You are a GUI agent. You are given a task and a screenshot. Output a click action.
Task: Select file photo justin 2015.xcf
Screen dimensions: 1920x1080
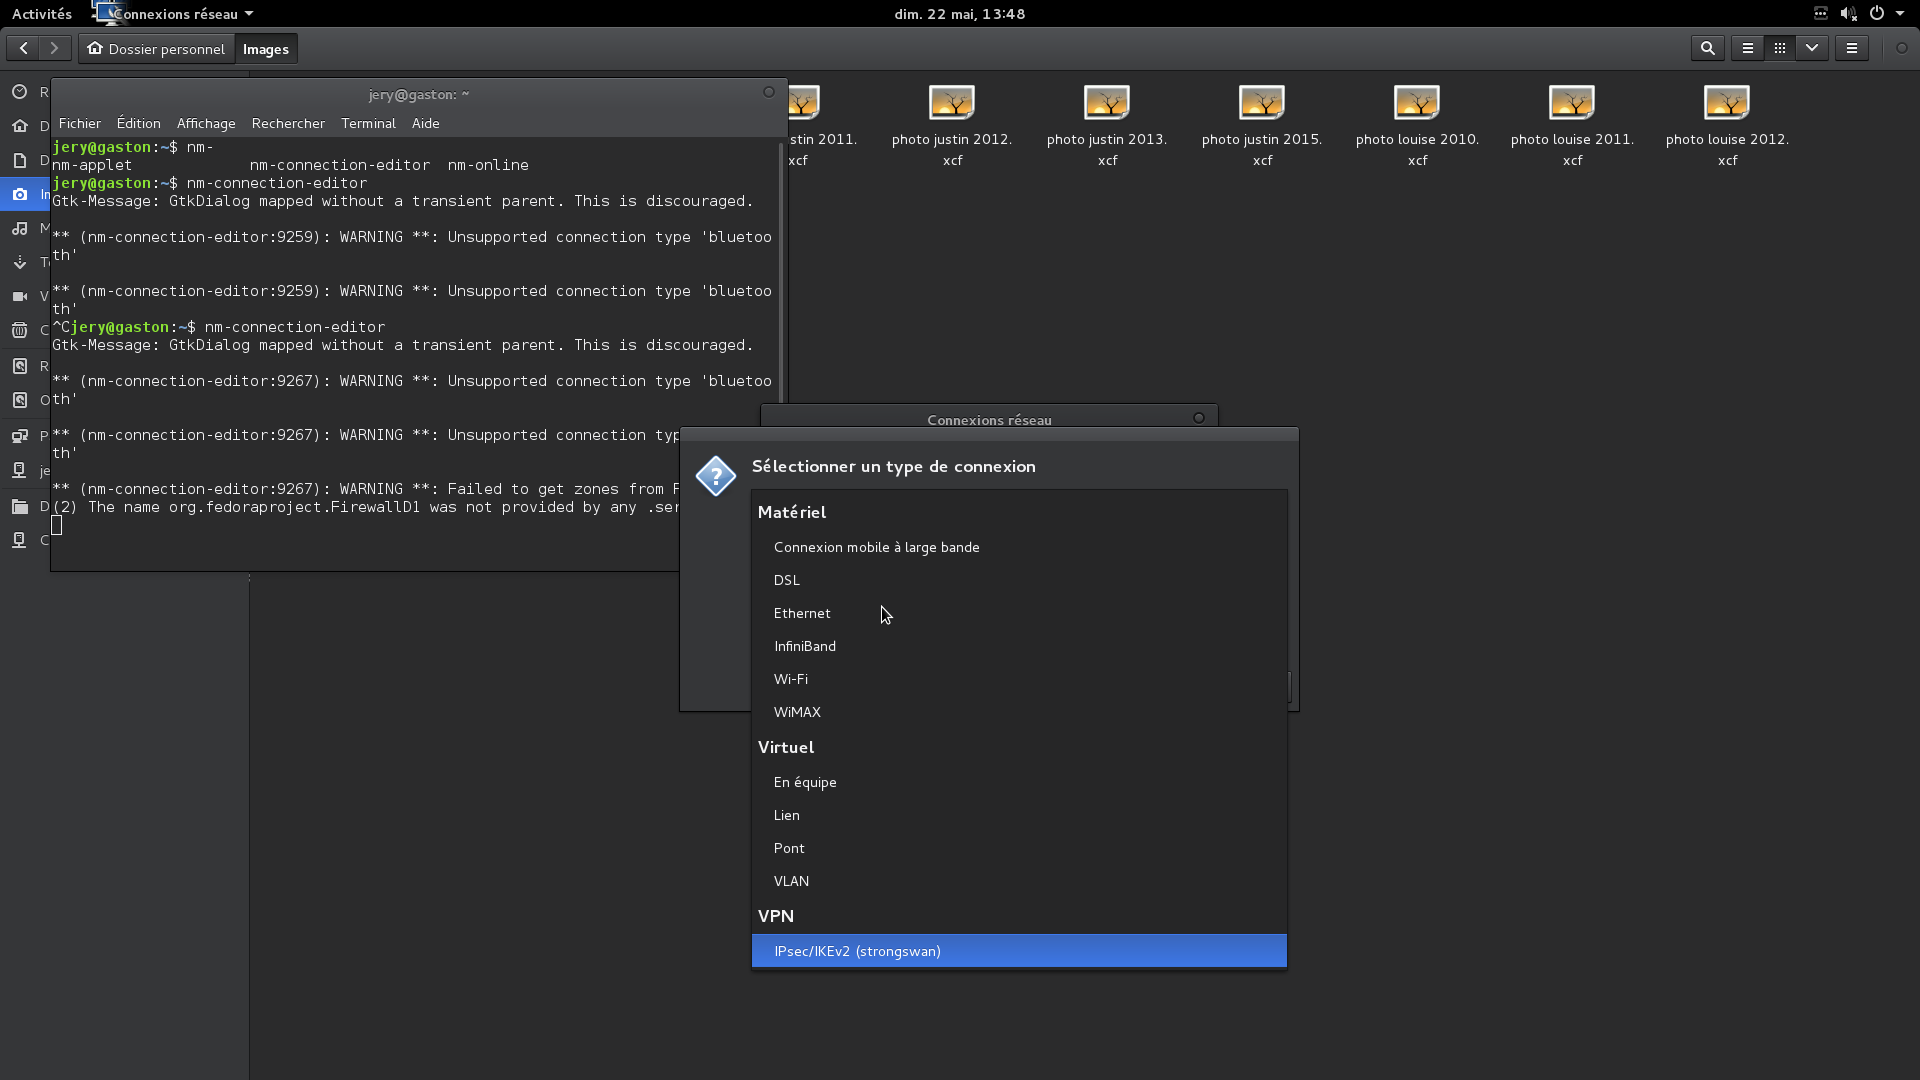click(1262, 125)
